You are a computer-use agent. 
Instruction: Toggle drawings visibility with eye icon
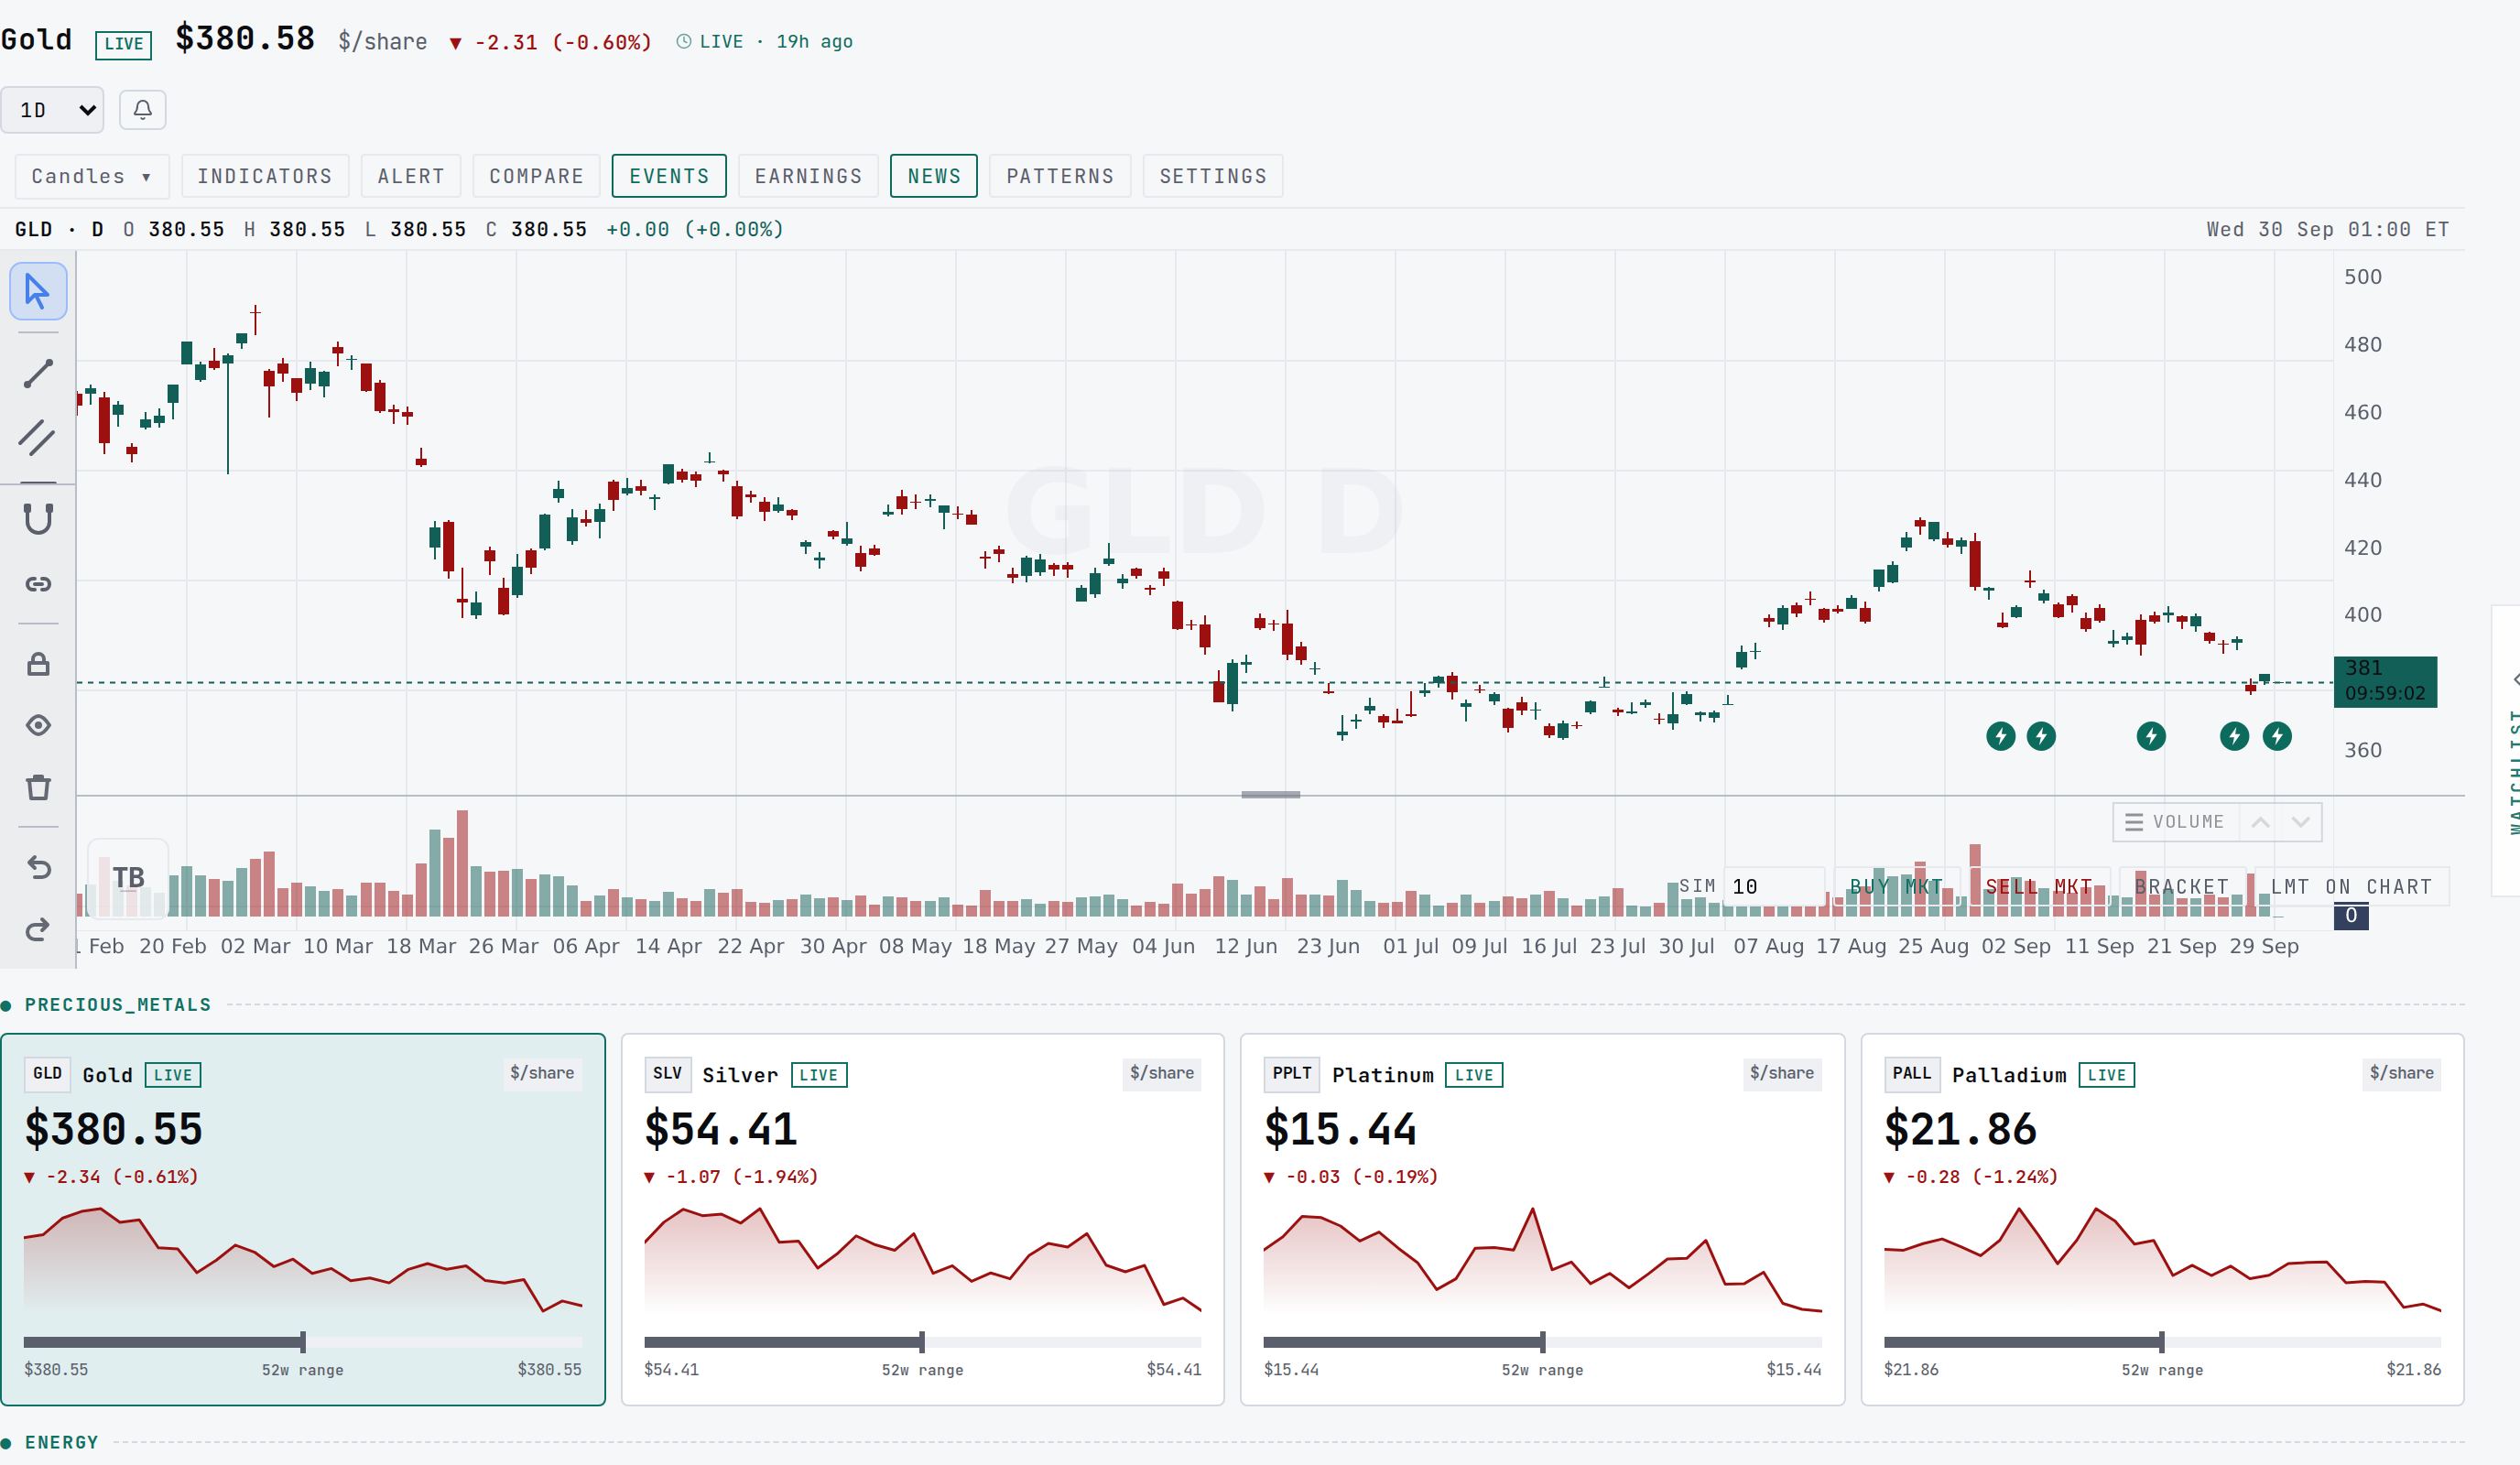click(x=38, y=726)
